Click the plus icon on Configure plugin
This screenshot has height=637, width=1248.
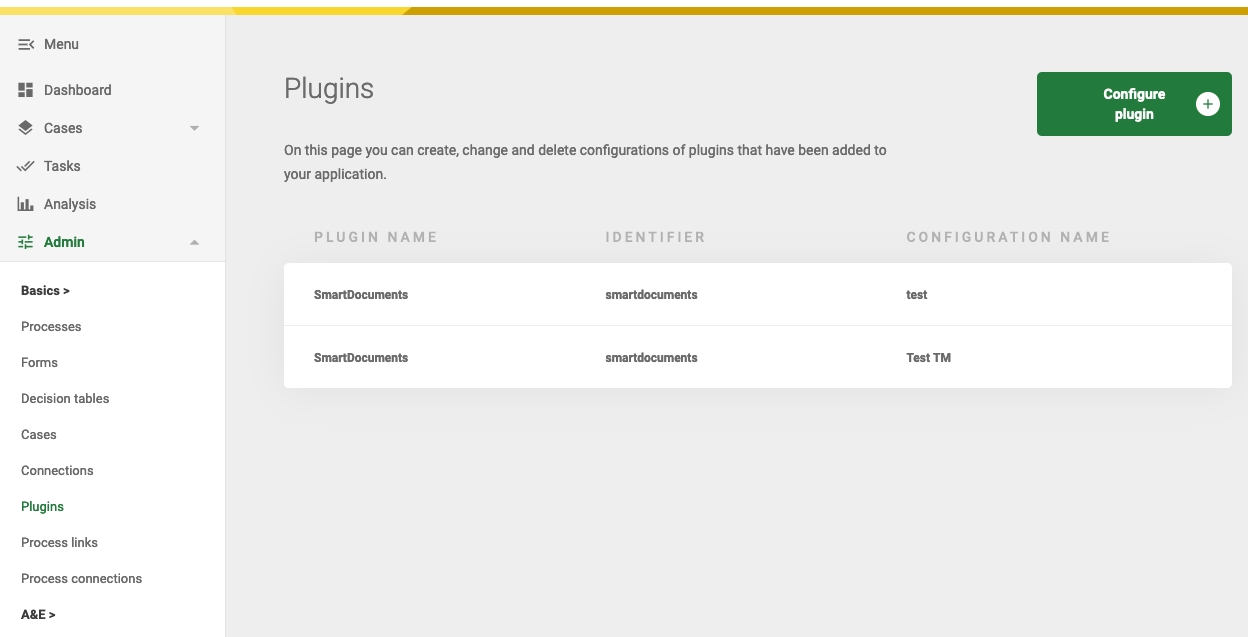(x=1207, y=104)
